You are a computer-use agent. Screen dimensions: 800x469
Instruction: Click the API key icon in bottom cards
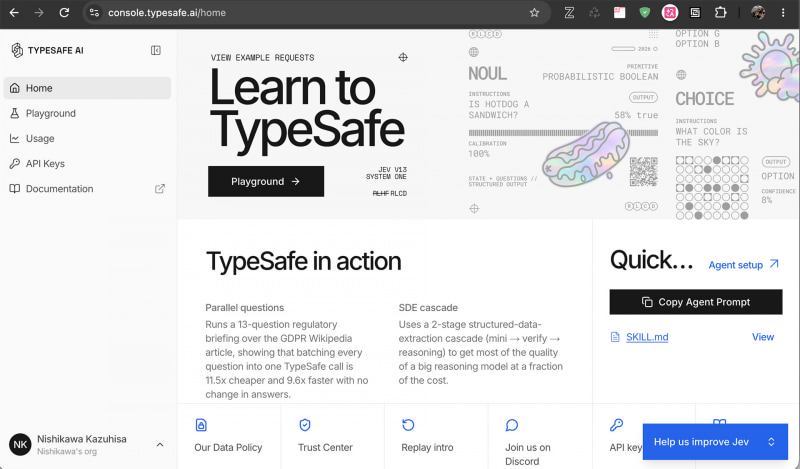[616, 425]
